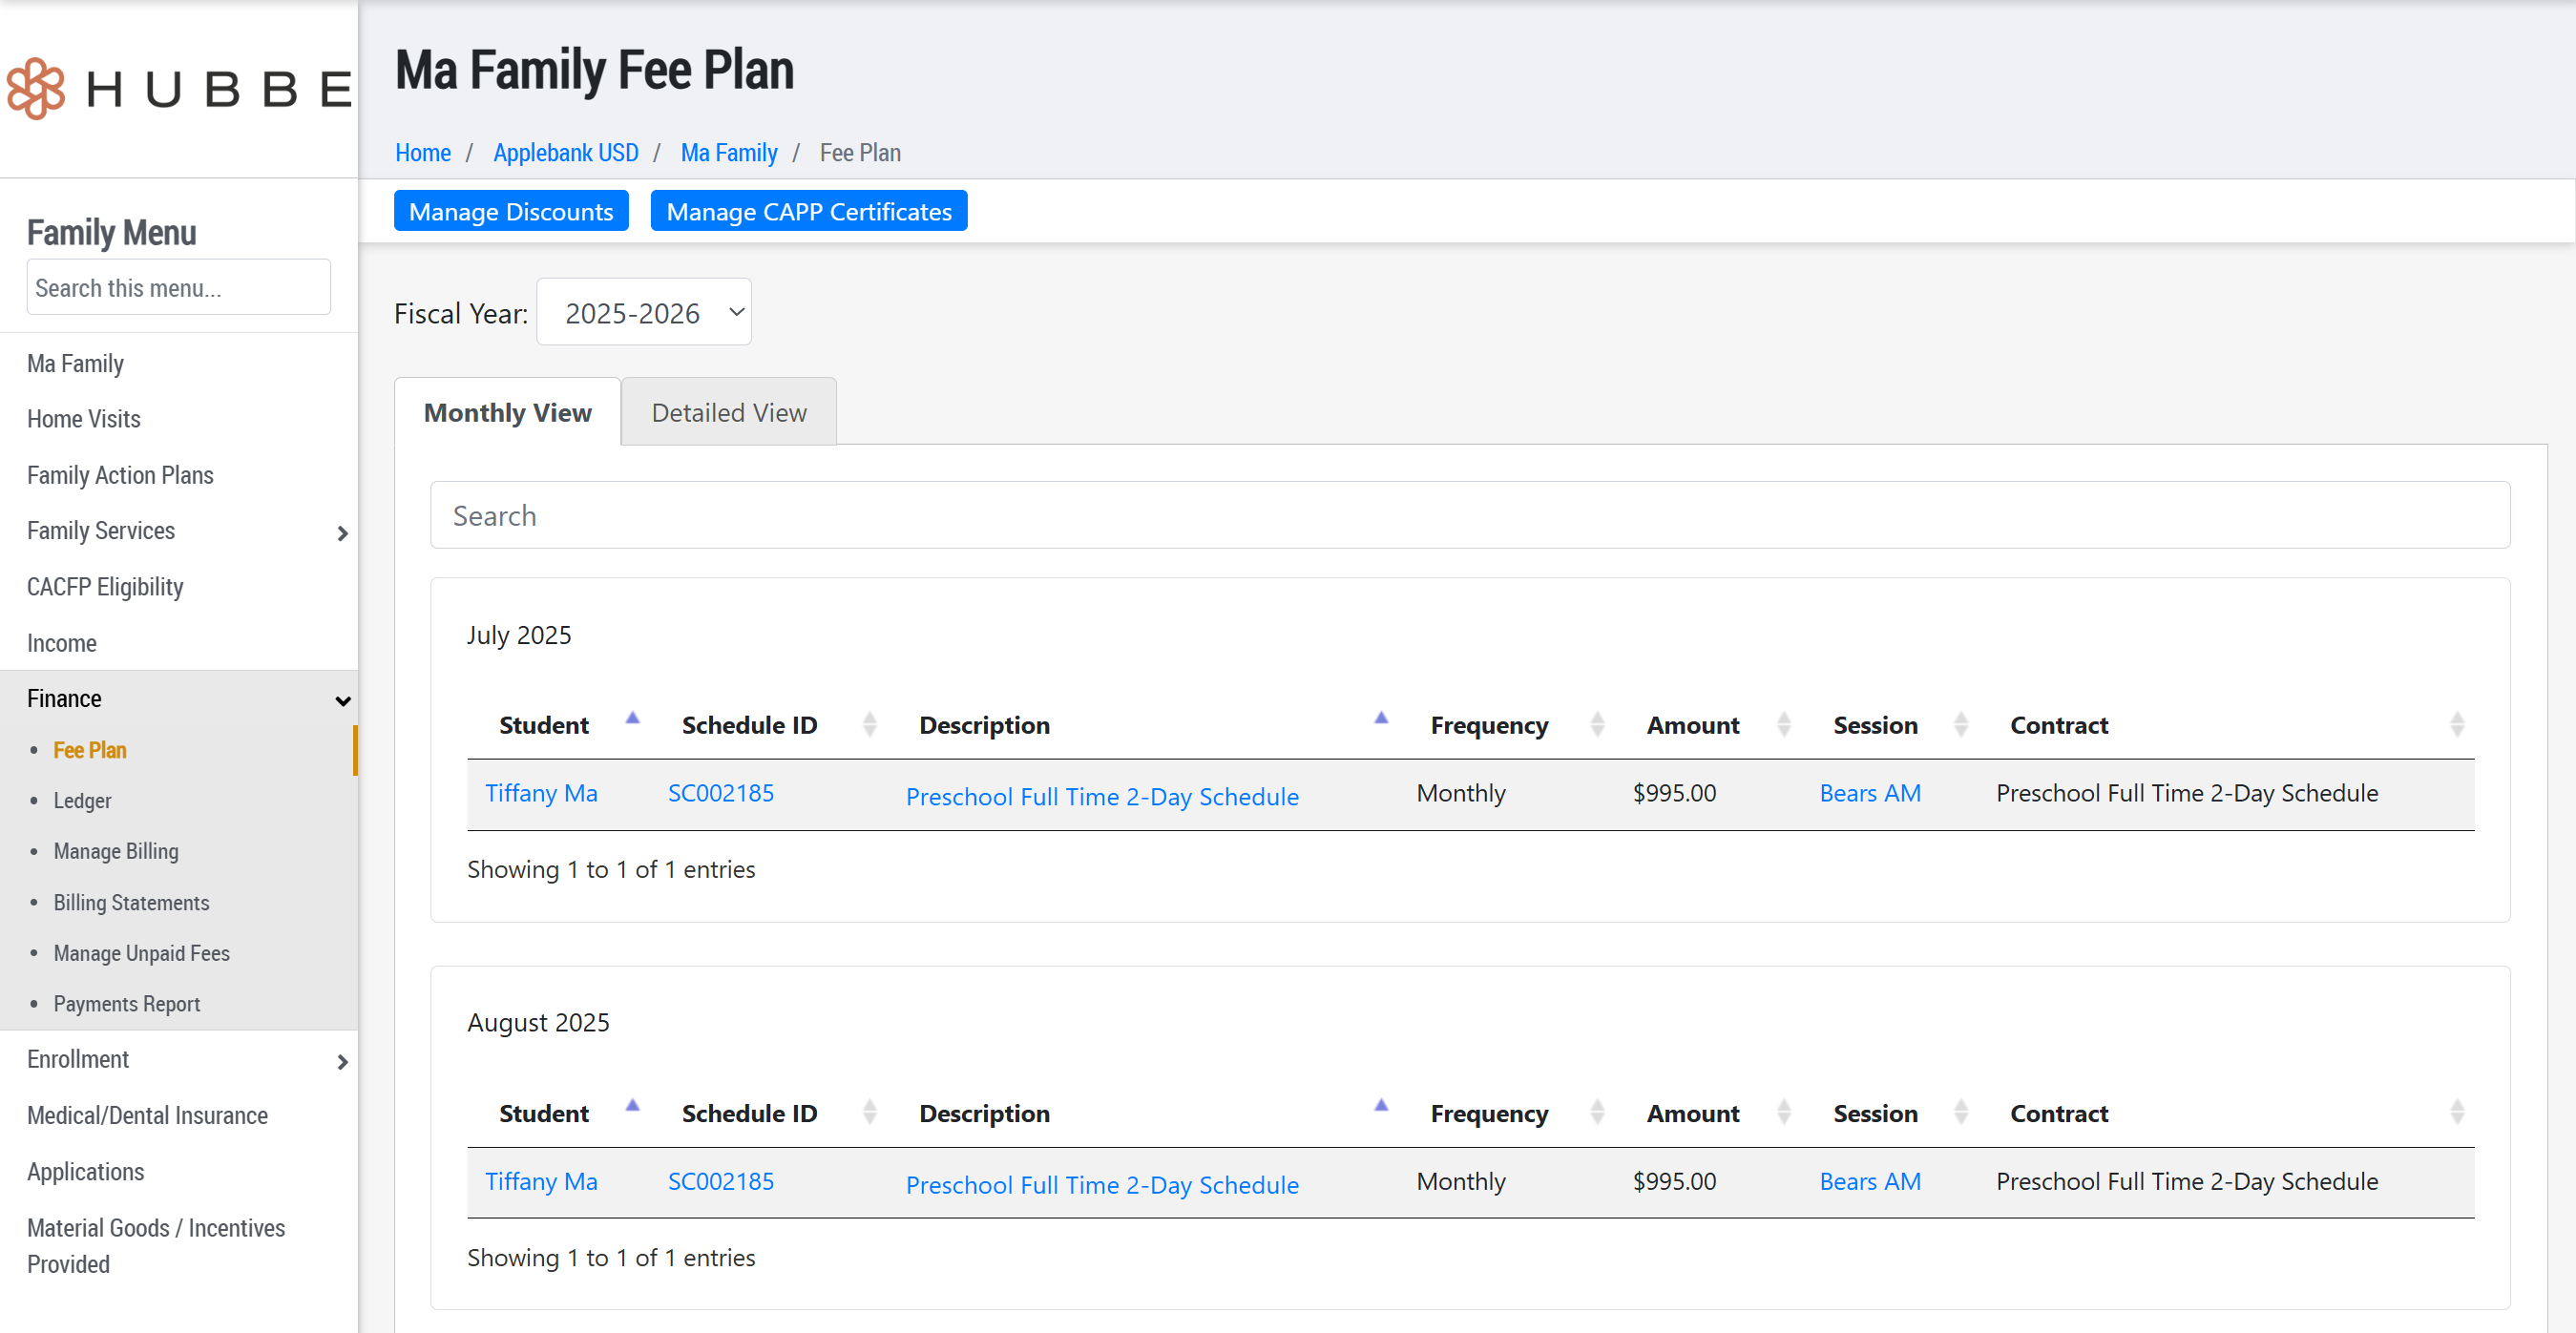Expand the Family Services submenu
The width and height of the screenshot is (2576, 1333).
[x=342, y=533]
